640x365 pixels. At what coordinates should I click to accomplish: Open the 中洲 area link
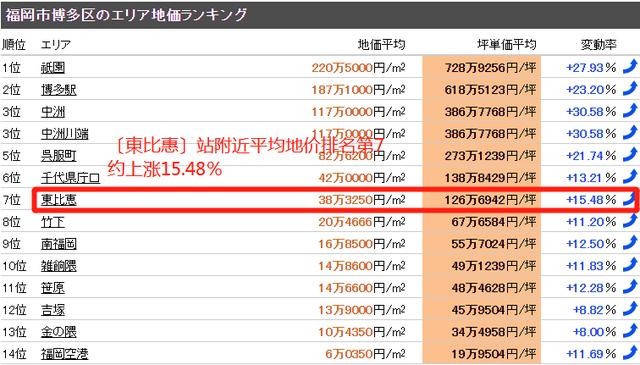point(53,112)
